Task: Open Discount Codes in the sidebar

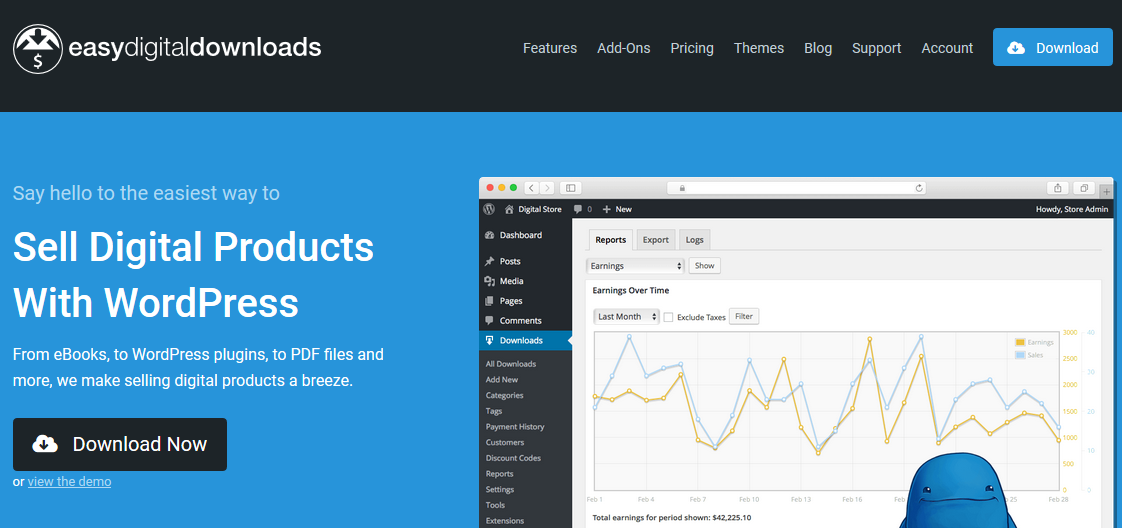Action: (x=513, y=458)
